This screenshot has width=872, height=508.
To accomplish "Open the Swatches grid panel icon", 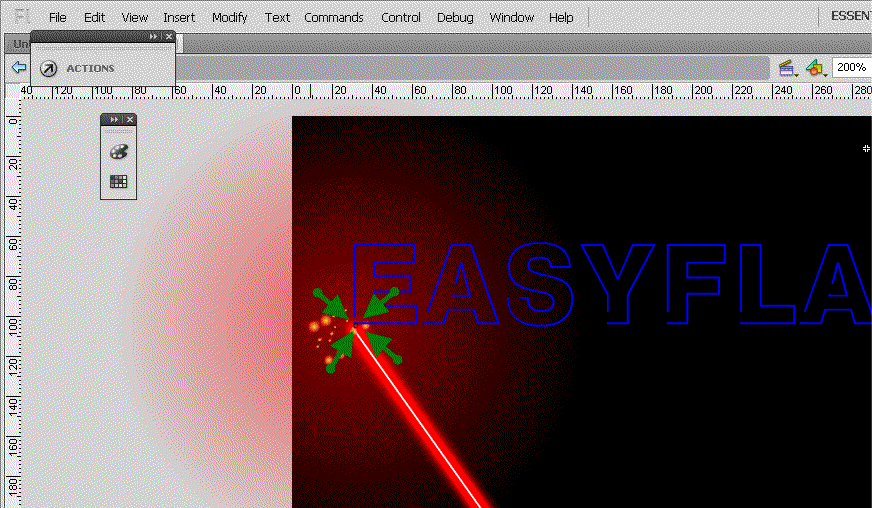I will point(118,181).
